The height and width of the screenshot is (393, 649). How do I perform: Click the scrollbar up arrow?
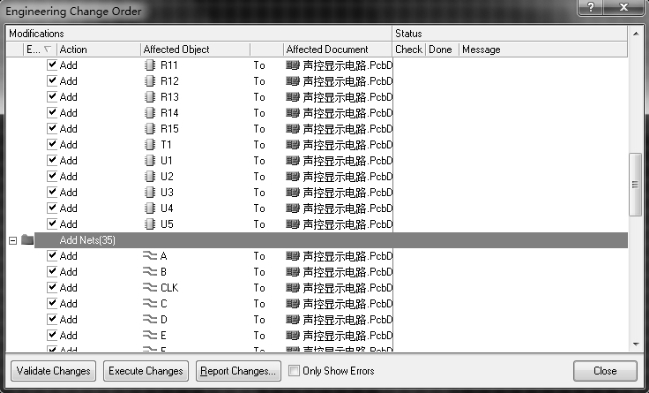point(635,34)
